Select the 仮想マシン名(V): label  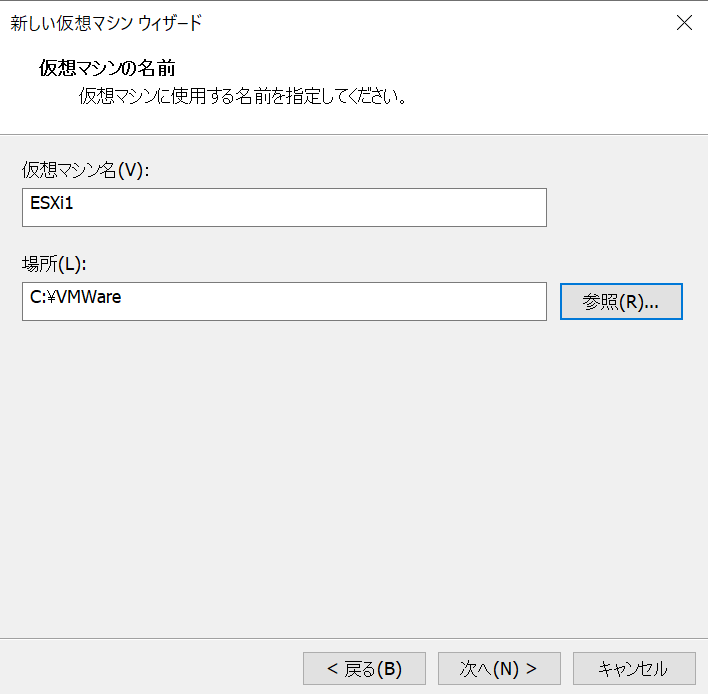coord(85,170)
